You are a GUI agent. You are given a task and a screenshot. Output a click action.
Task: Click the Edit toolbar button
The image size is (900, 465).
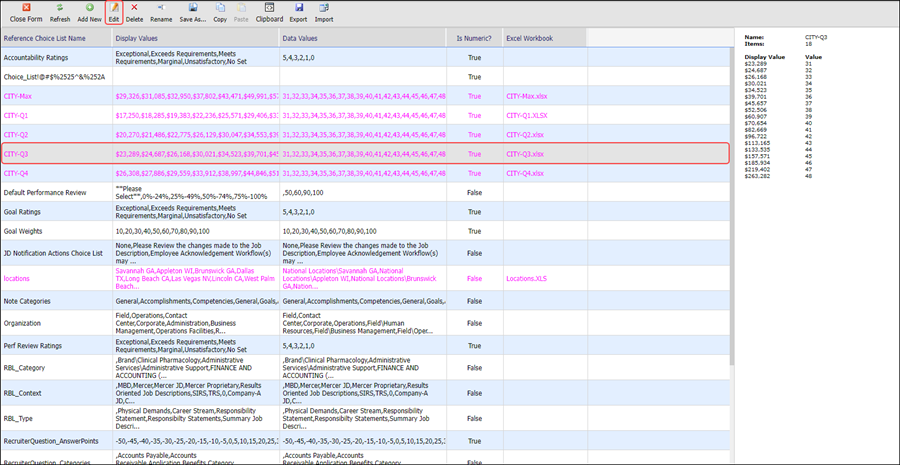(x=114, y=12)
